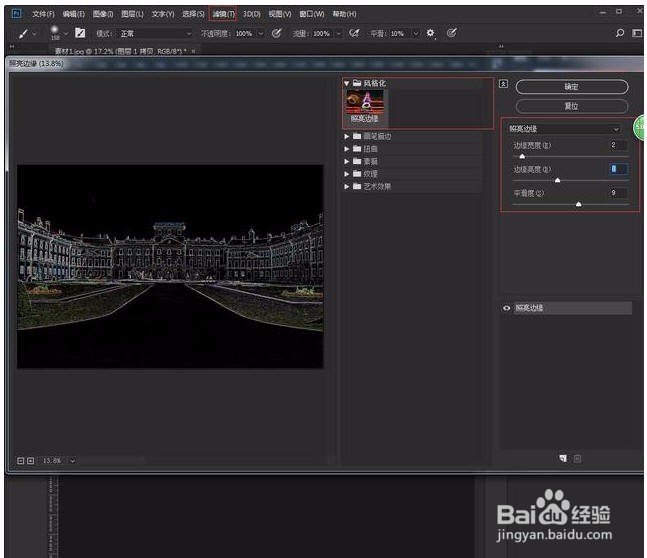This screenshot has width=647, height=558.
Task: Open the 图层(L) layer menu
Action: tap(132, 14)
